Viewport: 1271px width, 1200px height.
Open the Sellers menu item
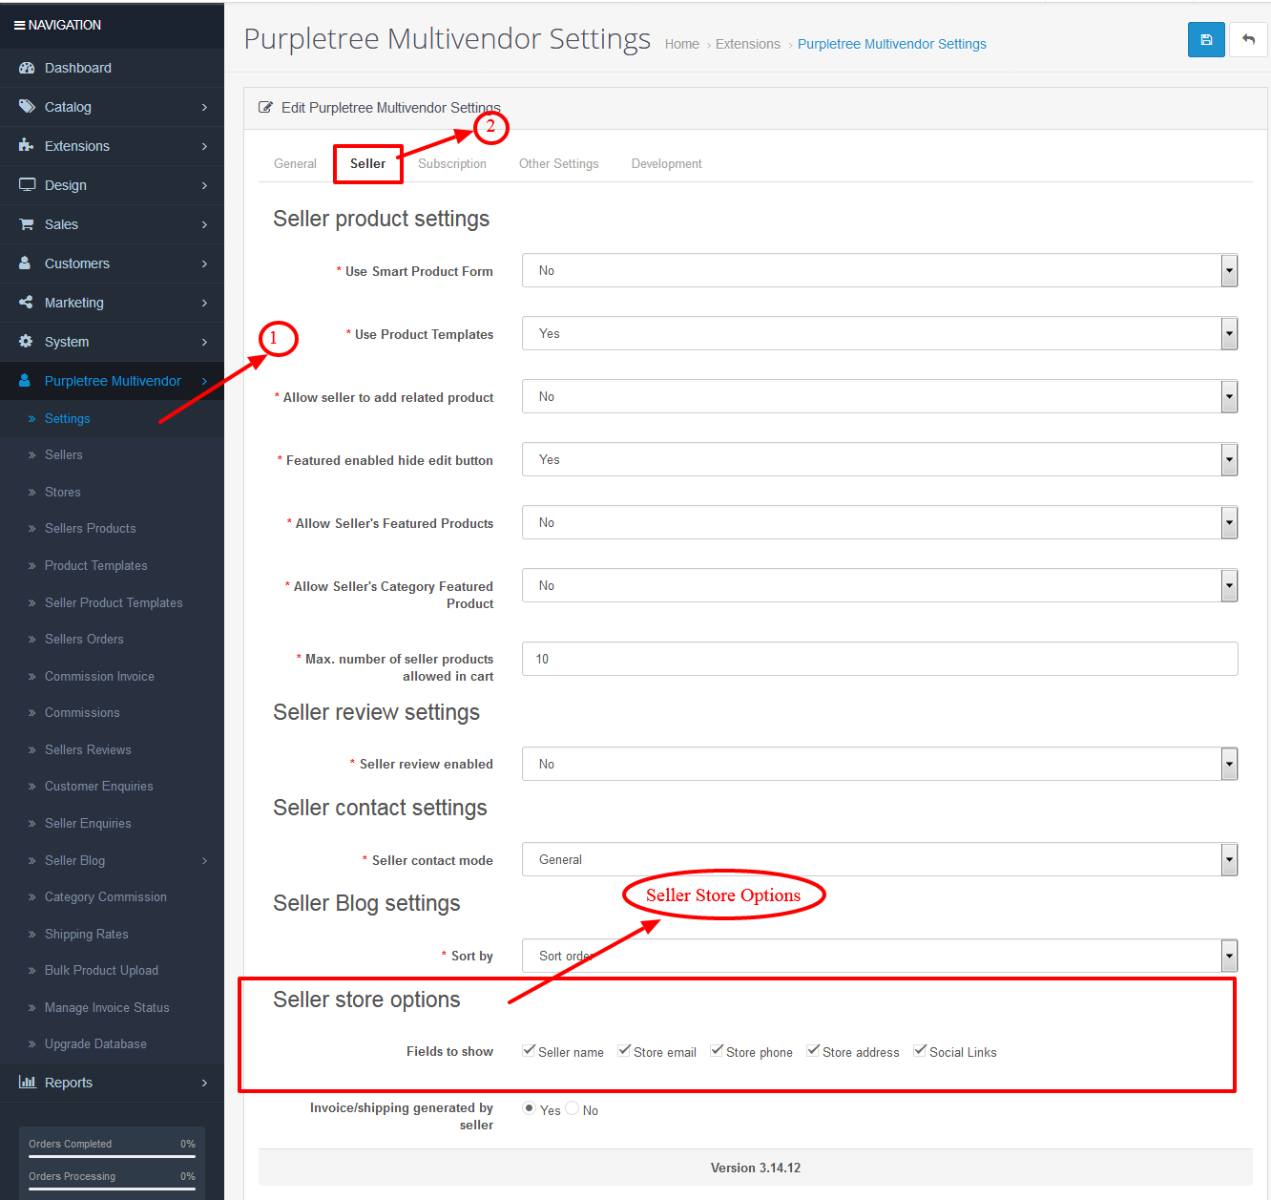pos(63,454)
